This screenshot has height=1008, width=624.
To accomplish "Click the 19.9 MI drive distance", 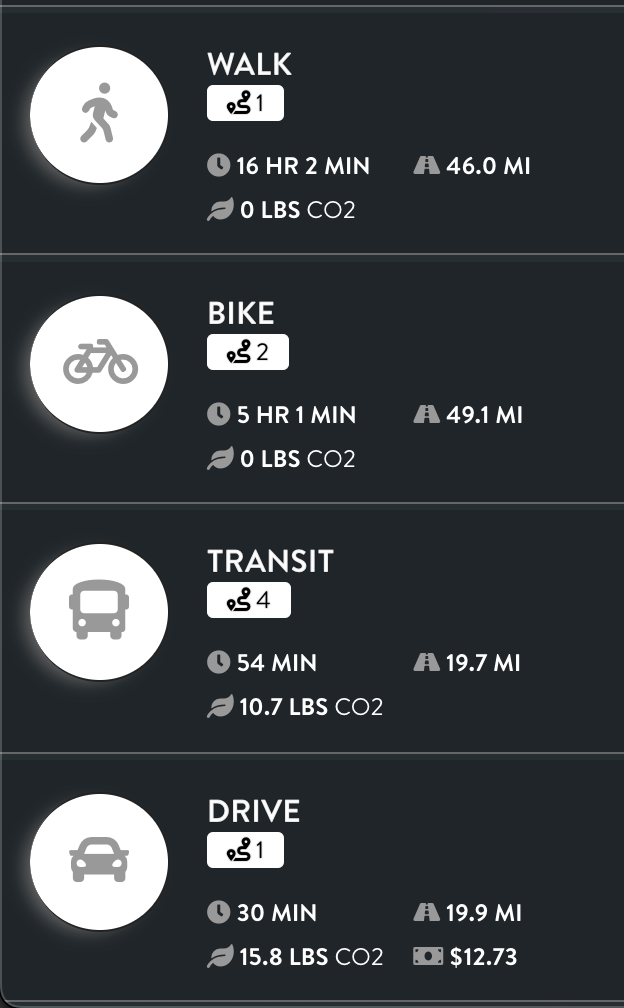I will 484,912.
